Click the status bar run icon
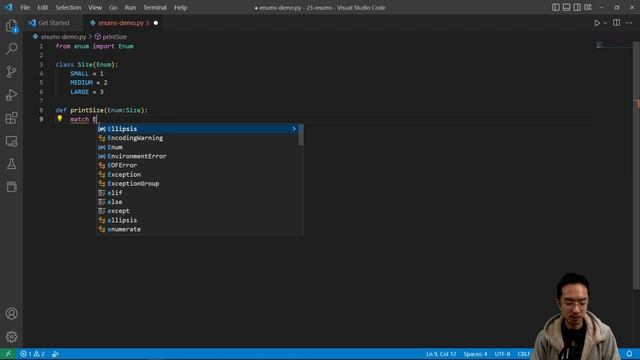 55,354
